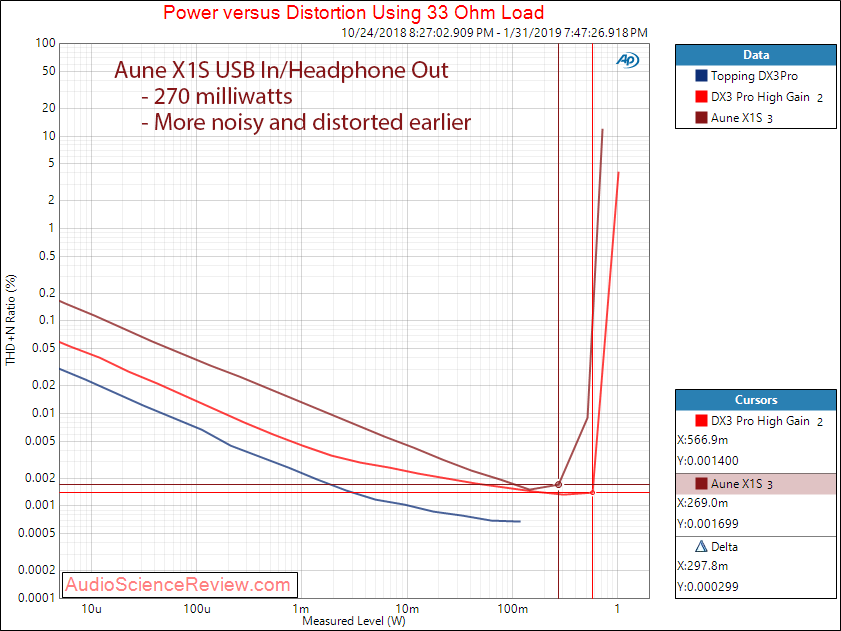This screenshot has height=631, width=841.
Task: Click the DX3 Pro High Gain red legend swatch in Data panel
Action: (701, 97)
